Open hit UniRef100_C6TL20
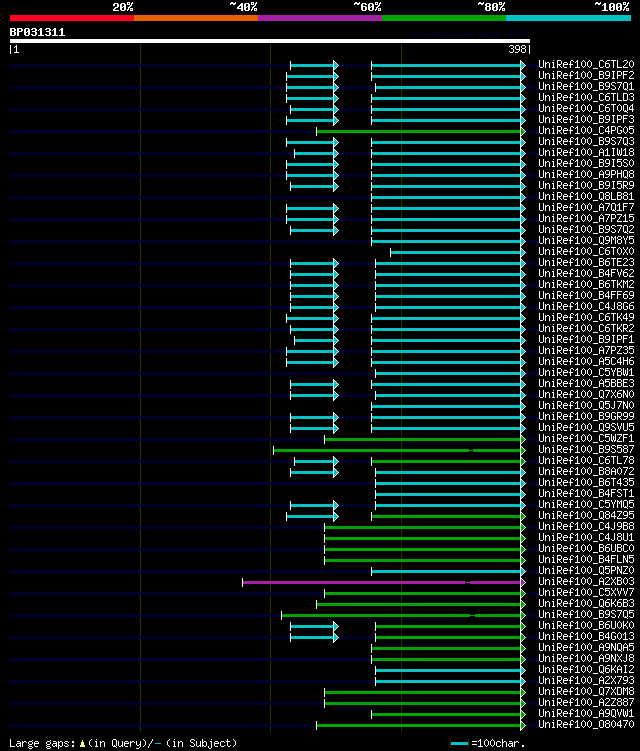This screenshot has height=751, width=640. pyautogui.click(x=586, y=64)
